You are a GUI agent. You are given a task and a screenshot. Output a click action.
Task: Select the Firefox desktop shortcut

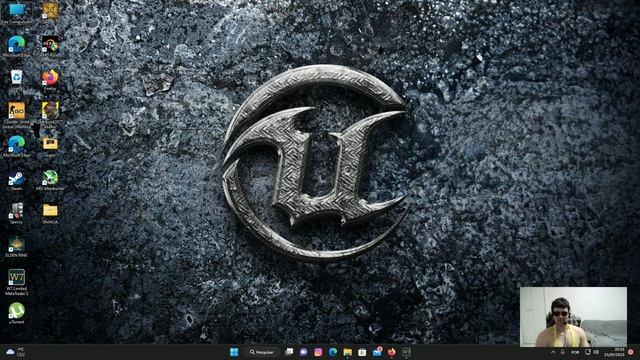point(50,80)
